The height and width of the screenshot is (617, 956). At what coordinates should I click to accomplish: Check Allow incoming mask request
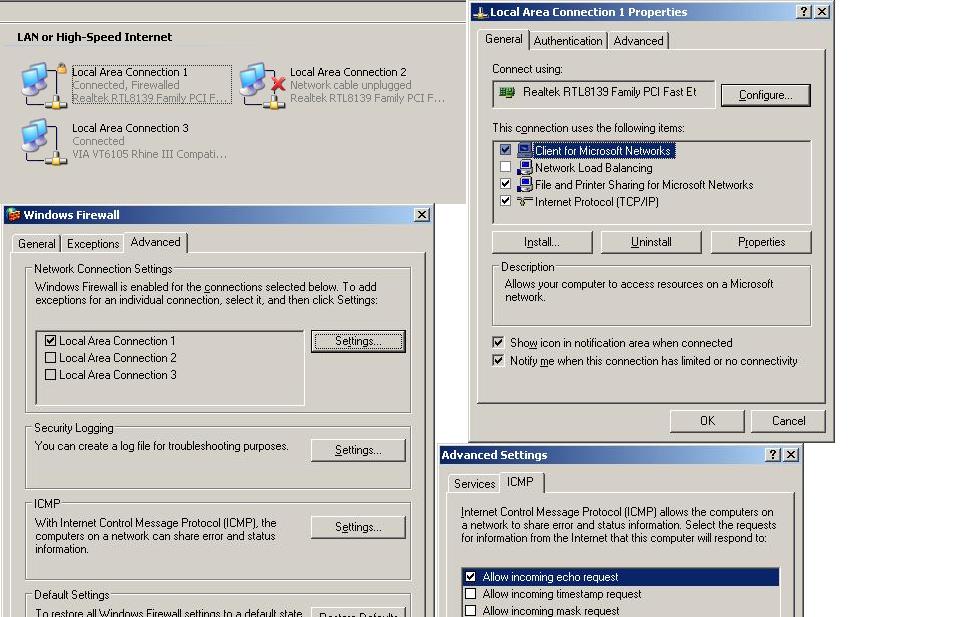pyautogui.click(x=471, y=610)
